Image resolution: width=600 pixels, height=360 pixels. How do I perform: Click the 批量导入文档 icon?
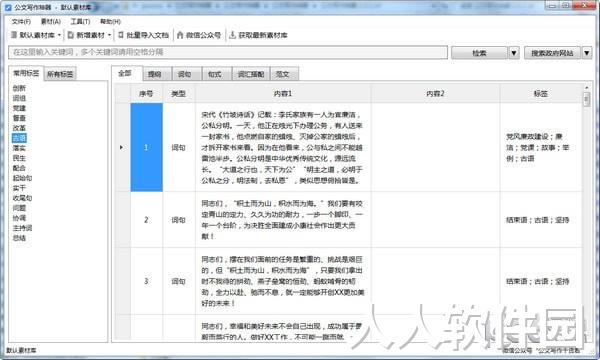121,35
